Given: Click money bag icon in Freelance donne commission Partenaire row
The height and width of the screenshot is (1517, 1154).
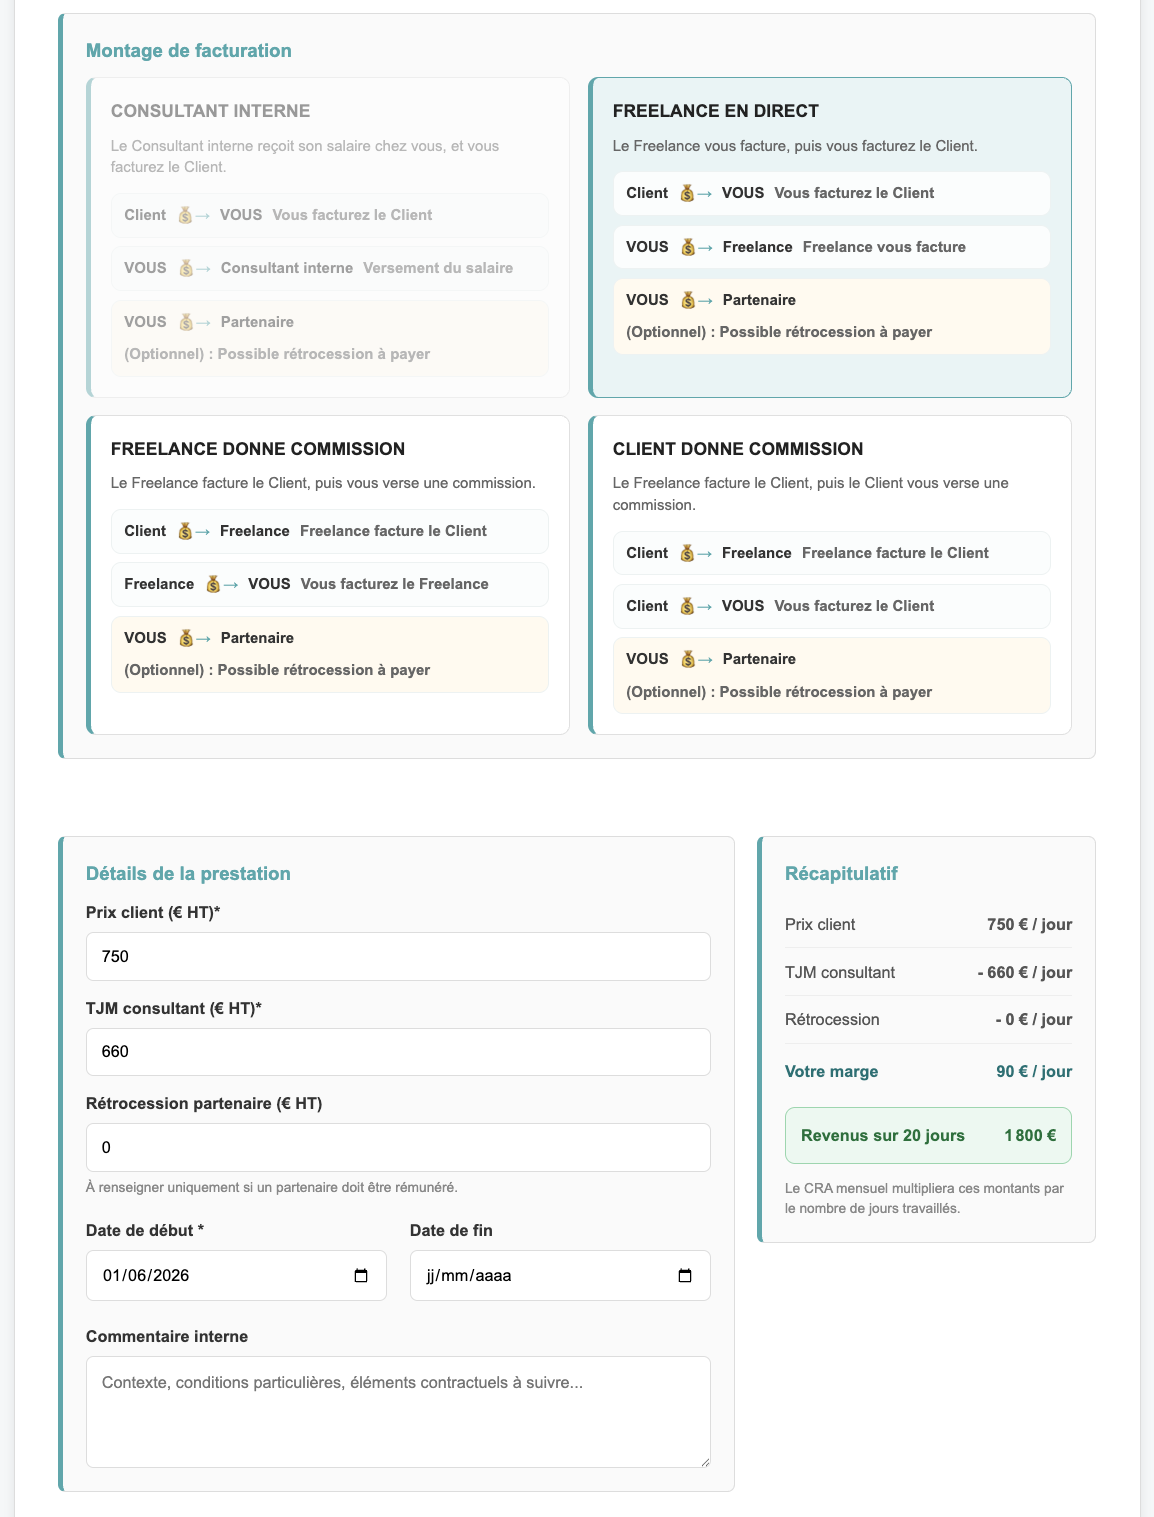Looking at the screenshot, I should (x=185, y=638).
